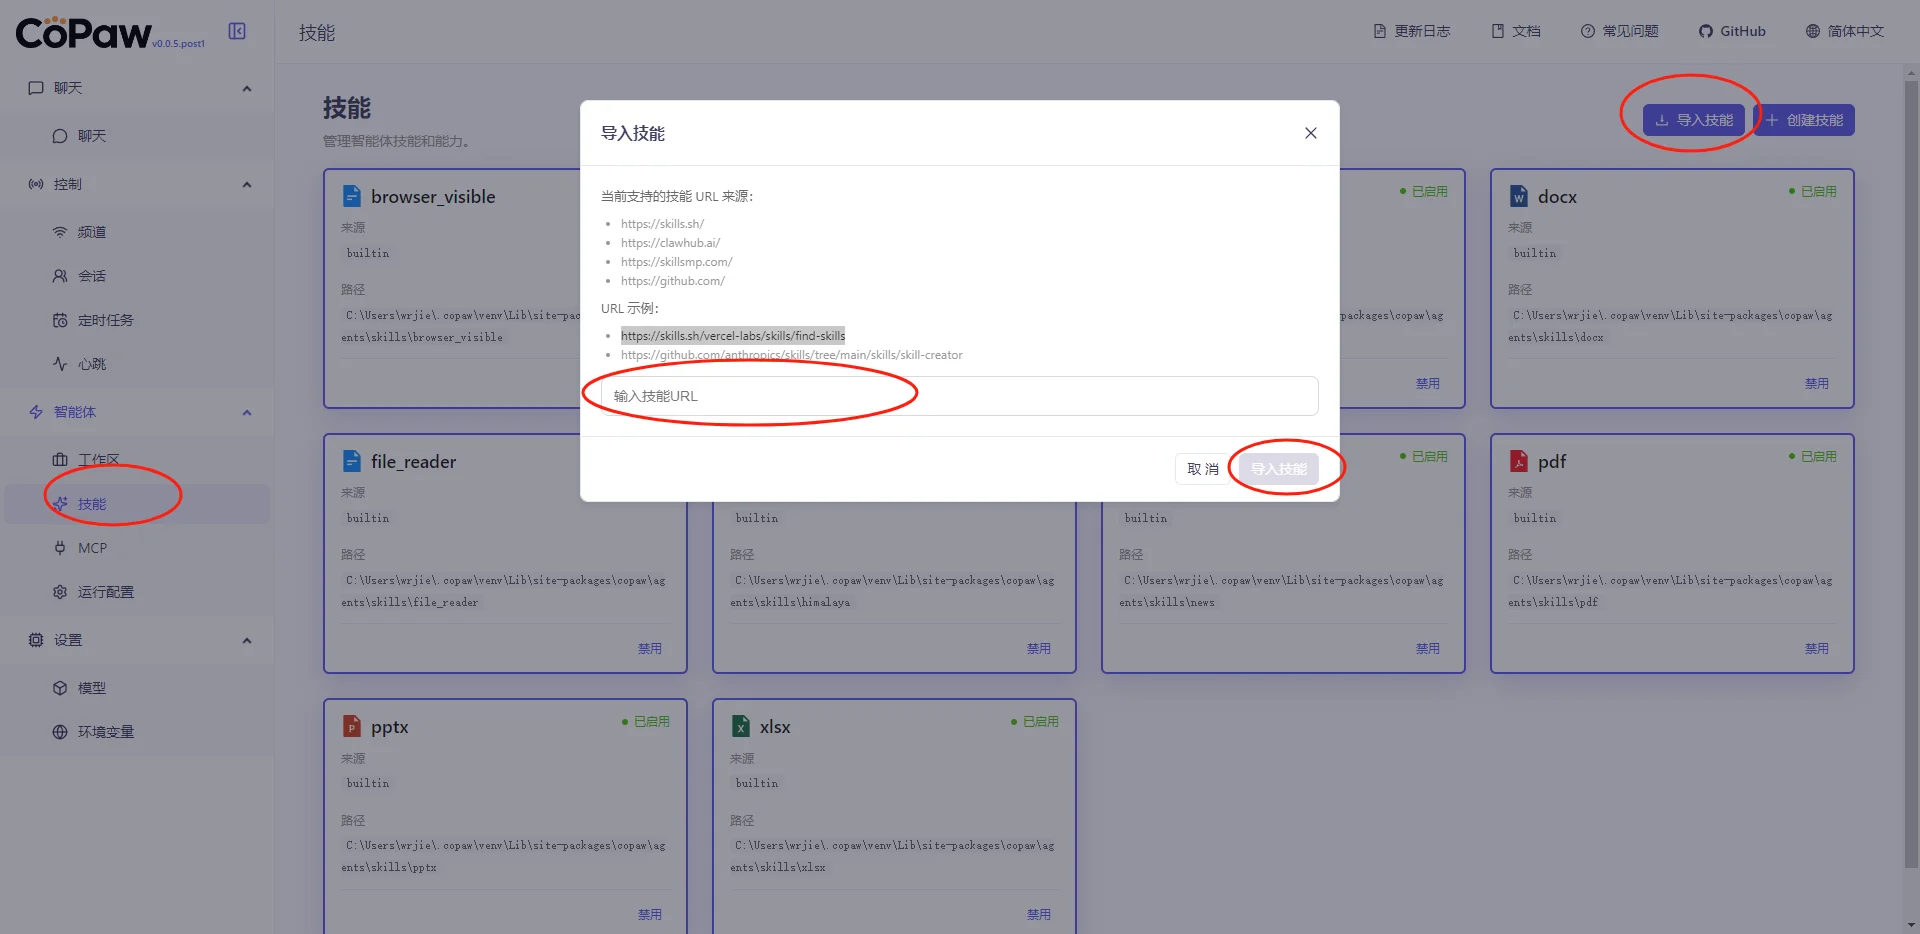Click the pdf skill file icon
Viewport: 1920px width, 934px height.
point(1518,461)
